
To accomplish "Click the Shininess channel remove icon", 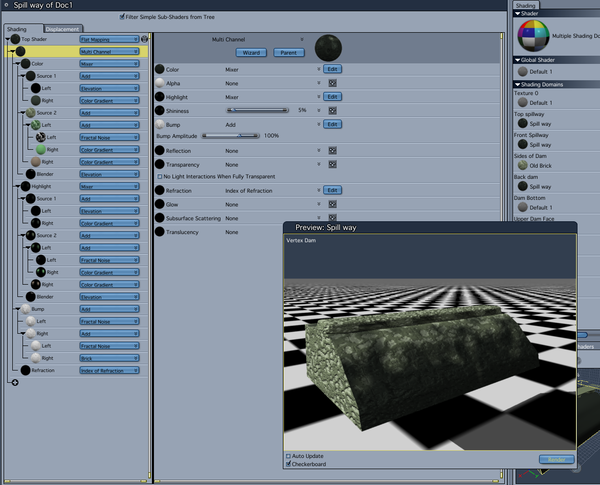I will [332, 111].
